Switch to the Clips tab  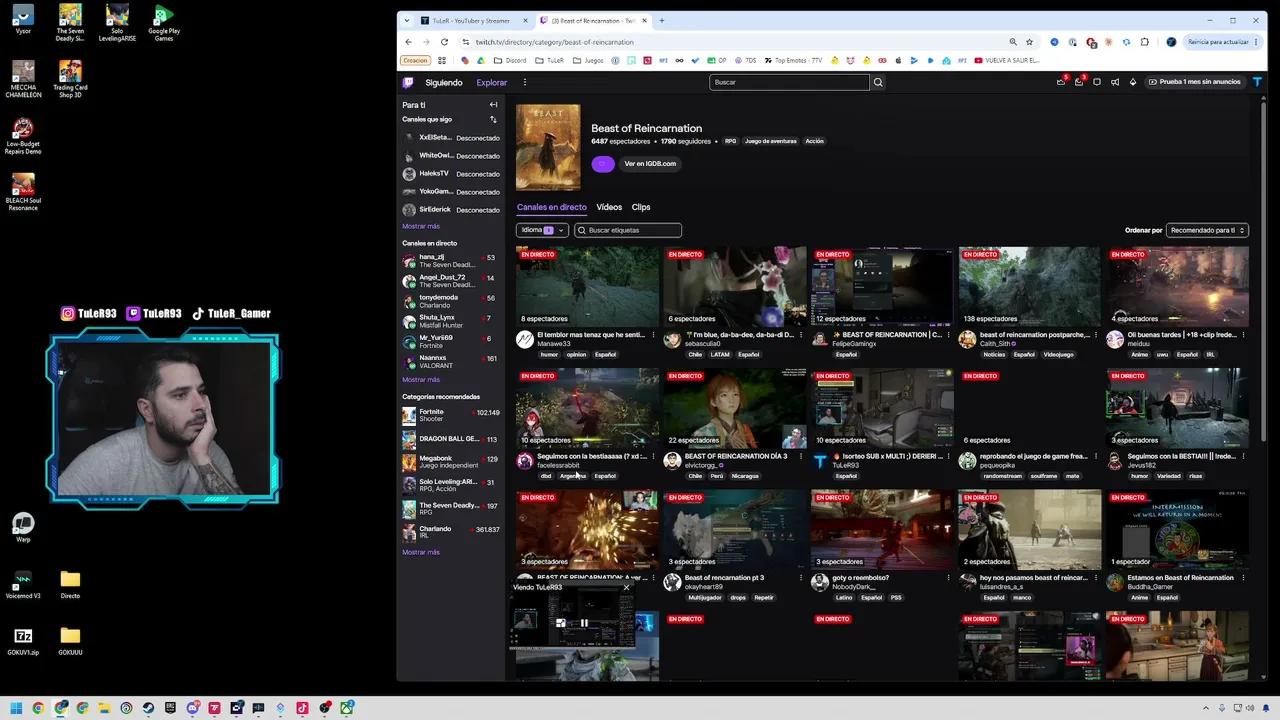641,207
